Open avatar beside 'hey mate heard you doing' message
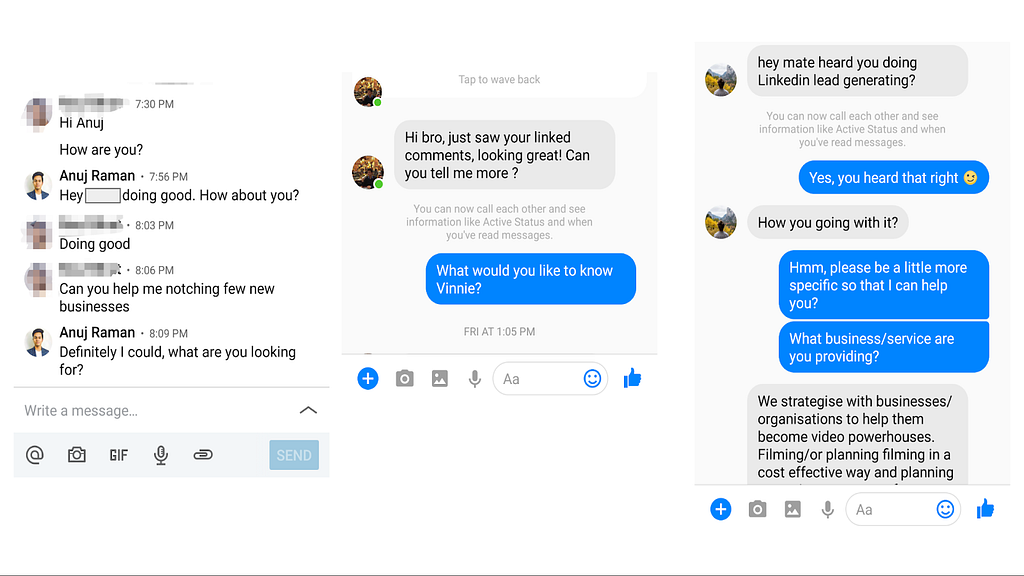The height and width of the screenshot is (576, 1024). pos(721,80)
